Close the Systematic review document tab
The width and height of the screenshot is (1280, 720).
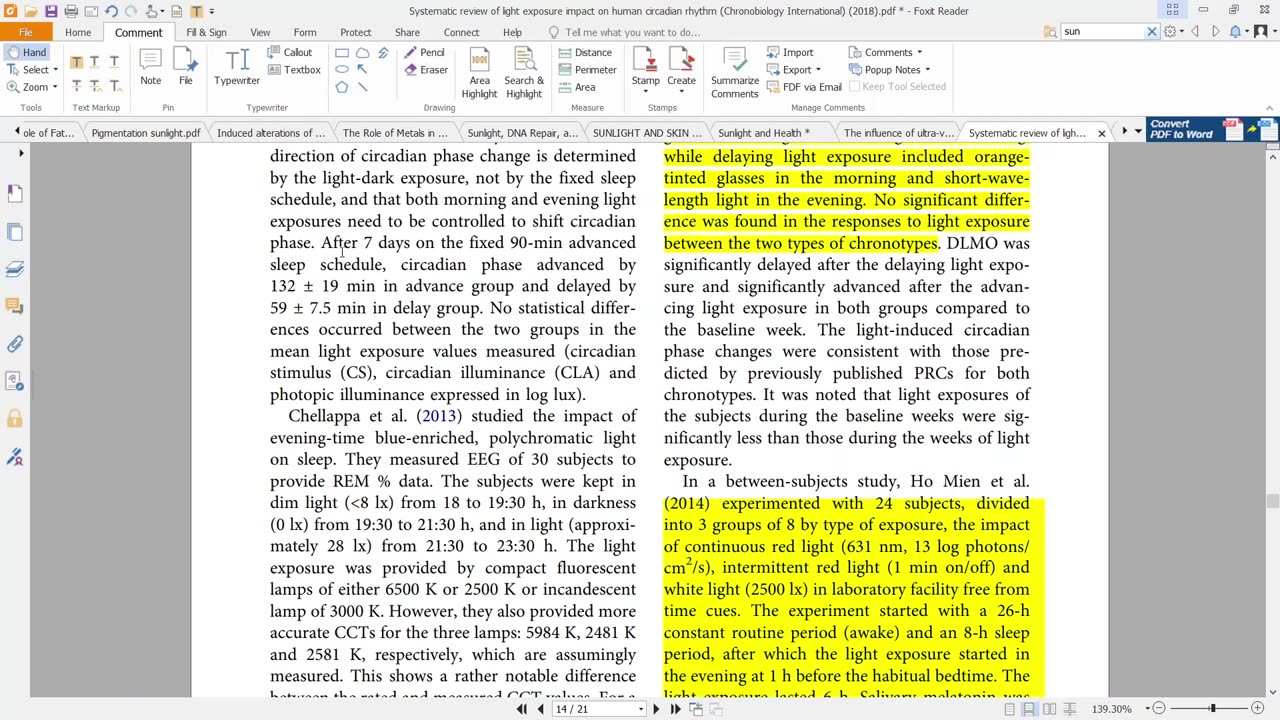tap(1102, 133)
